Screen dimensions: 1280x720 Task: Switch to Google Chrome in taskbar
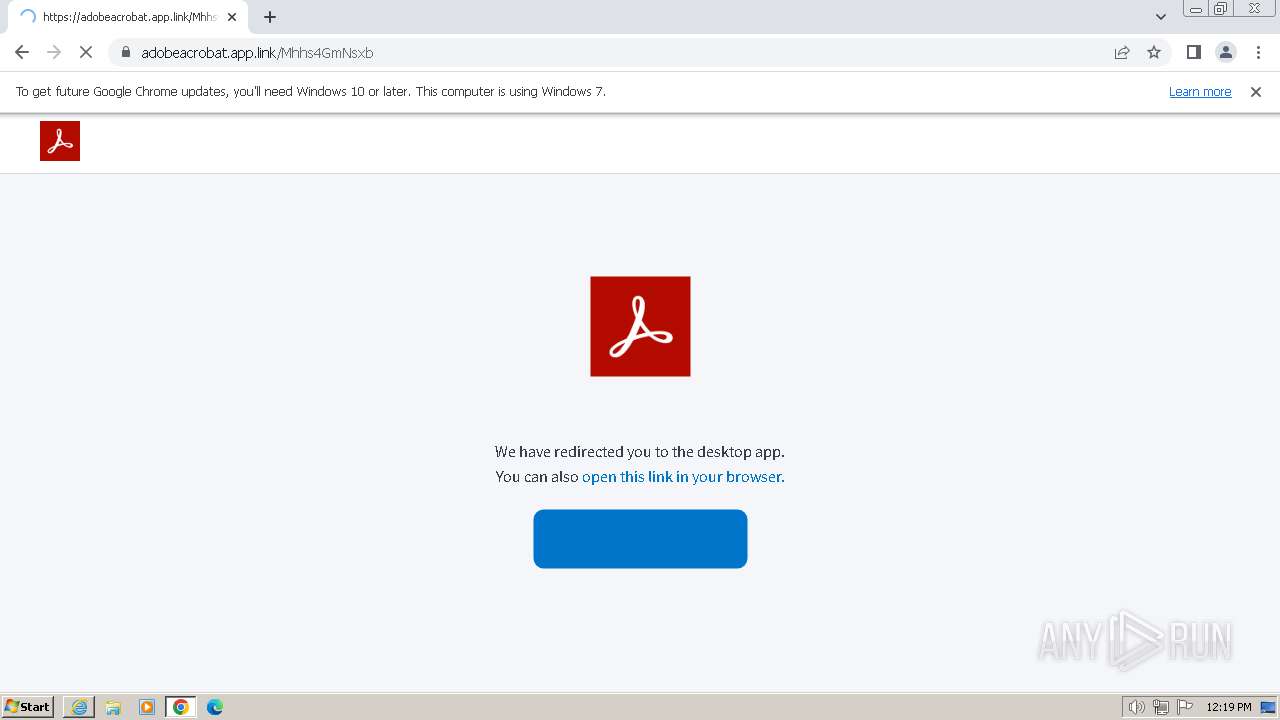(x=181, y=707)
